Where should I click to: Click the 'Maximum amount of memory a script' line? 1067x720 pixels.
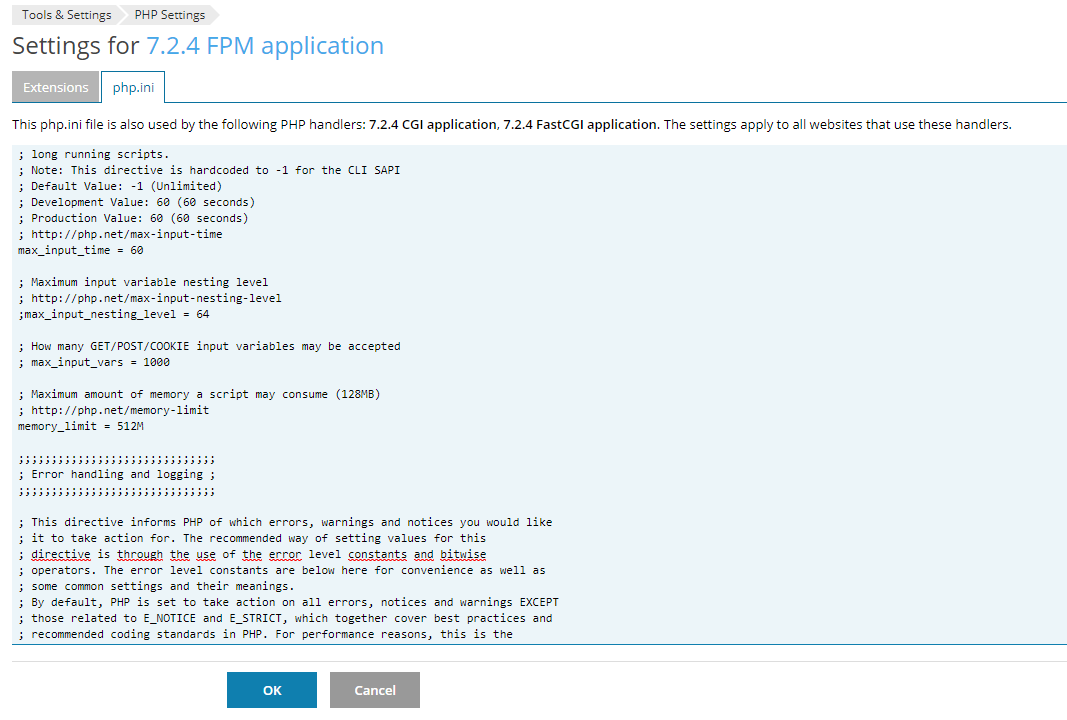(x=199, y=394)
